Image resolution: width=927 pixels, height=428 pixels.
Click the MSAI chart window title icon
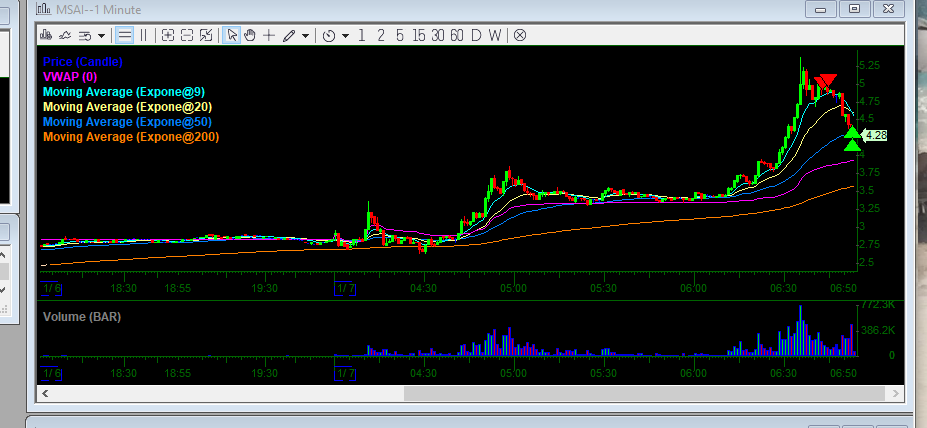[44, 9]
